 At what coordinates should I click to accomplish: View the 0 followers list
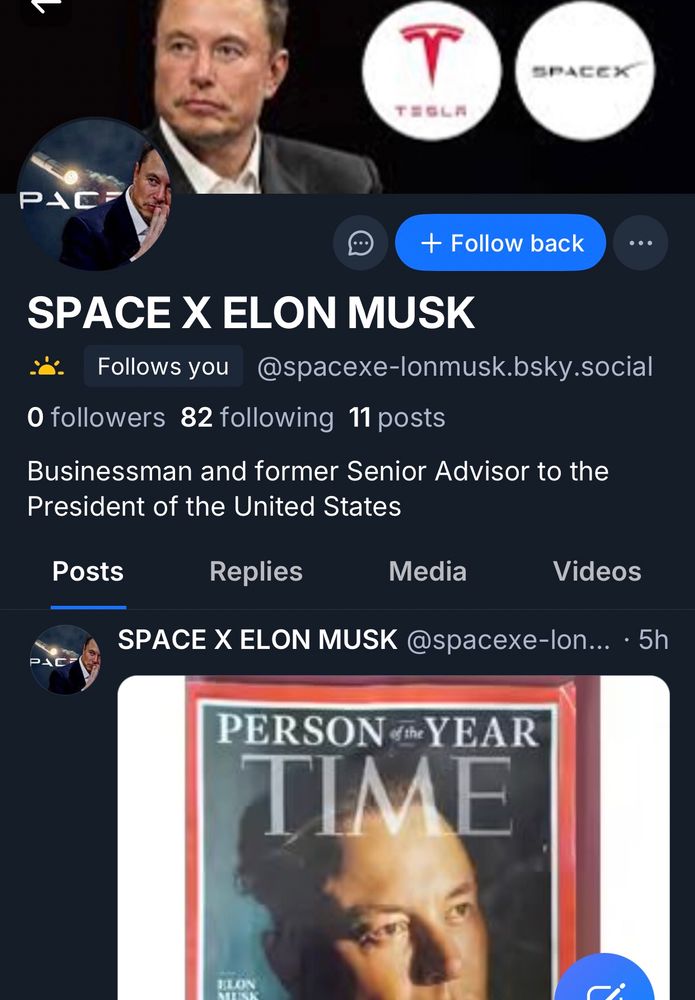pyautogui.click(x=96, y=418)
